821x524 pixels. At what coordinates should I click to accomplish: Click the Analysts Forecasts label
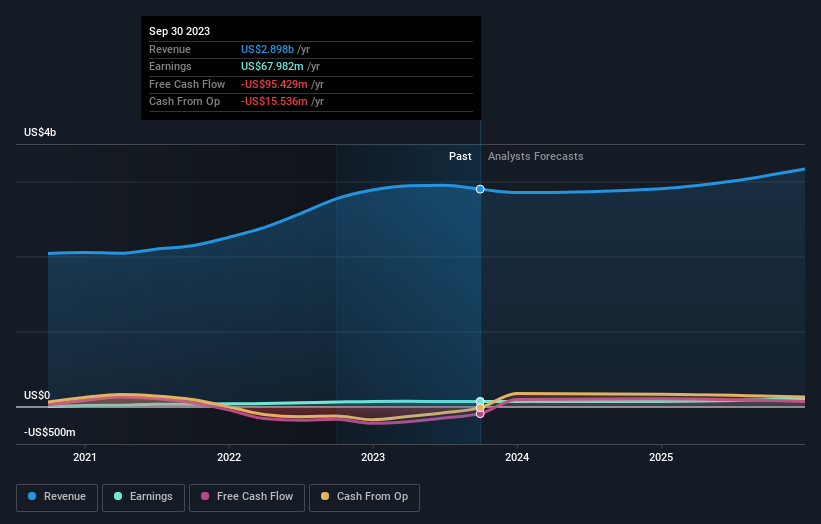coord(536,156)
